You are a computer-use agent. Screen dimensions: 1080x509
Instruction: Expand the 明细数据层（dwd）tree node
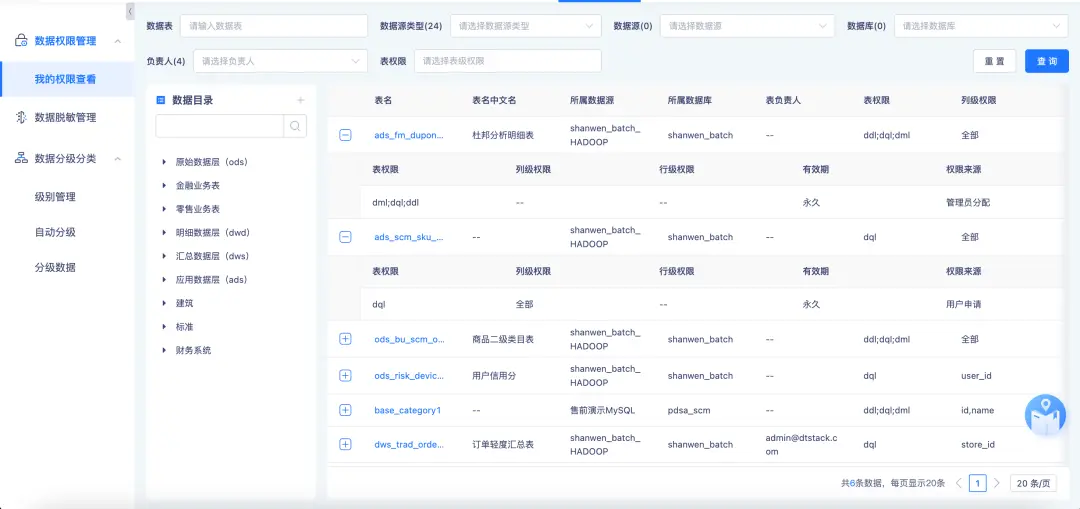(164, 232)
